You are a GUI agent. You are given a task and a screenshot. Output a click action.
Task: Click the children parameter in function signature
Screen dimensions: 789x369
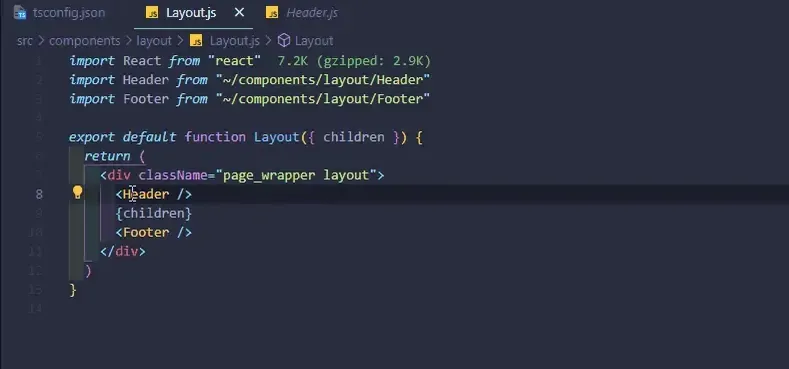coord(354,137)
